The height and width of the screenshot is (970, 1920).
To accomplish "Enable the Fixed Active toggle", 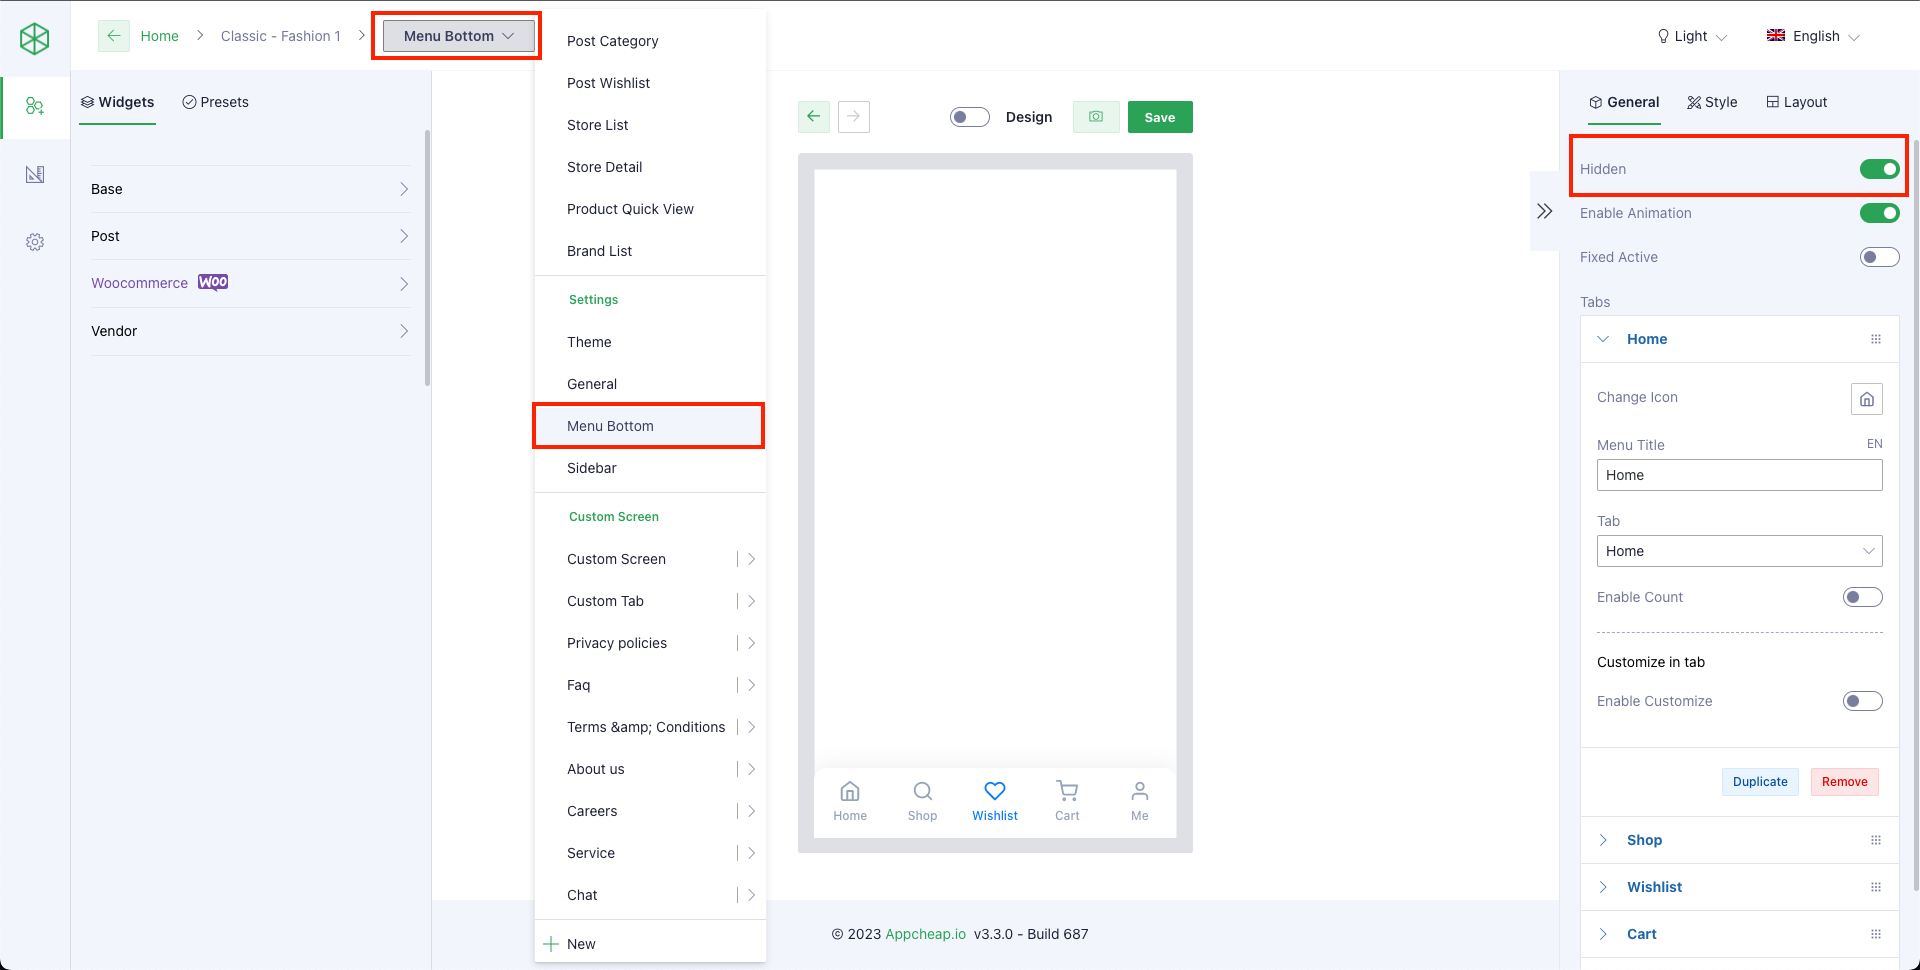I will 1879,257.
